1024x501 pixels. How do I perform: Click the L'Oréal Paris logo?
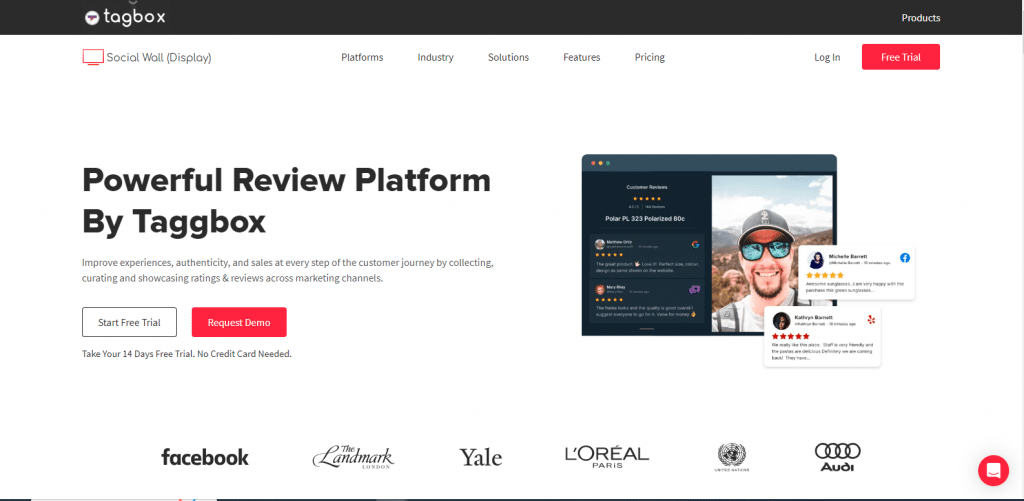click(607, 457)
